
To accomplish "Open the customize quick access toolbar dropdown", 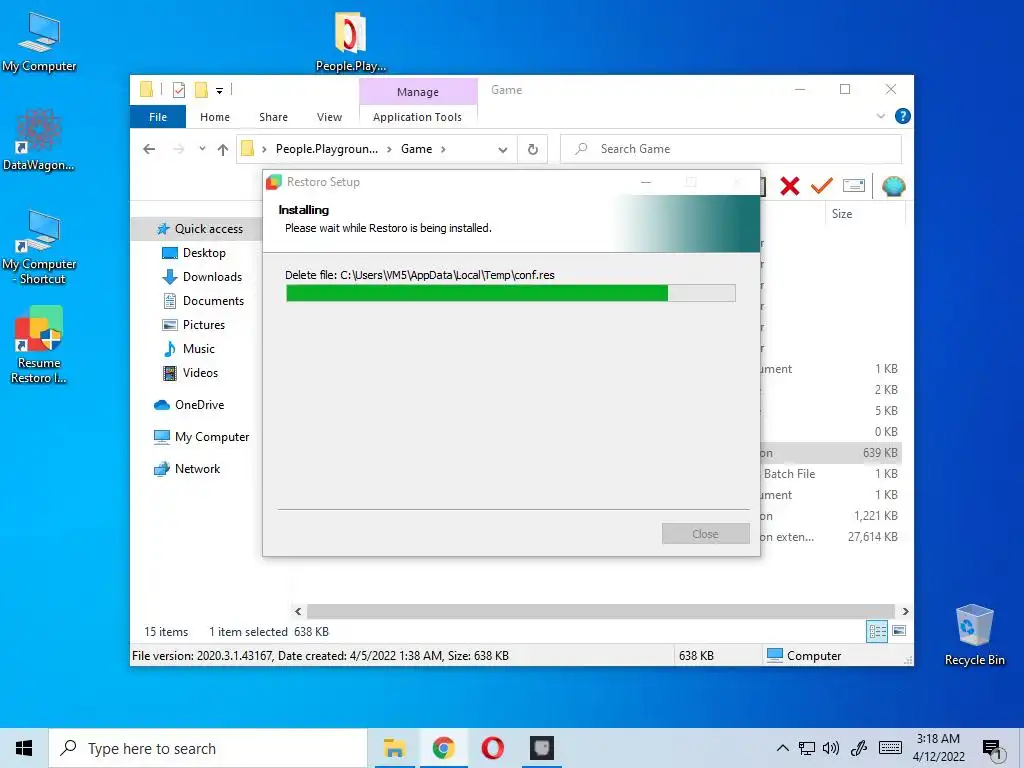I will tap(219, 91).
